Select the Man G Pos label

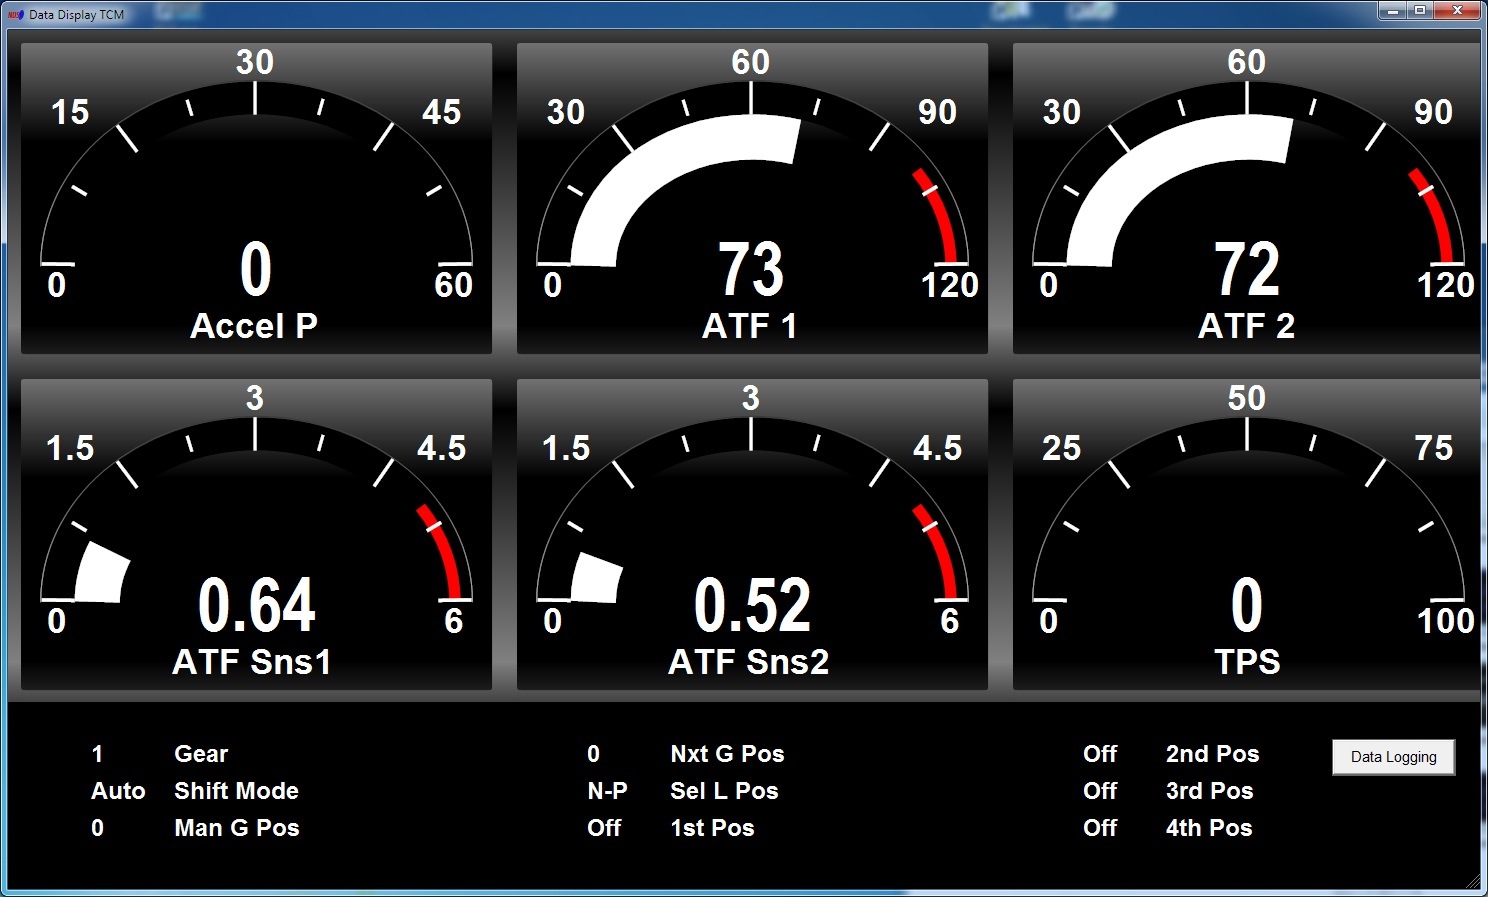(237, 828)
